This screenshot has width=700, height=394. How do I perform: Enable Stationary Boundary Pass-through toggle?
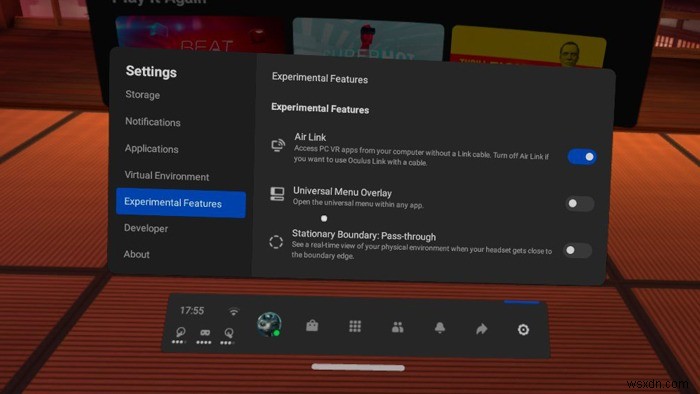point(577,250)
